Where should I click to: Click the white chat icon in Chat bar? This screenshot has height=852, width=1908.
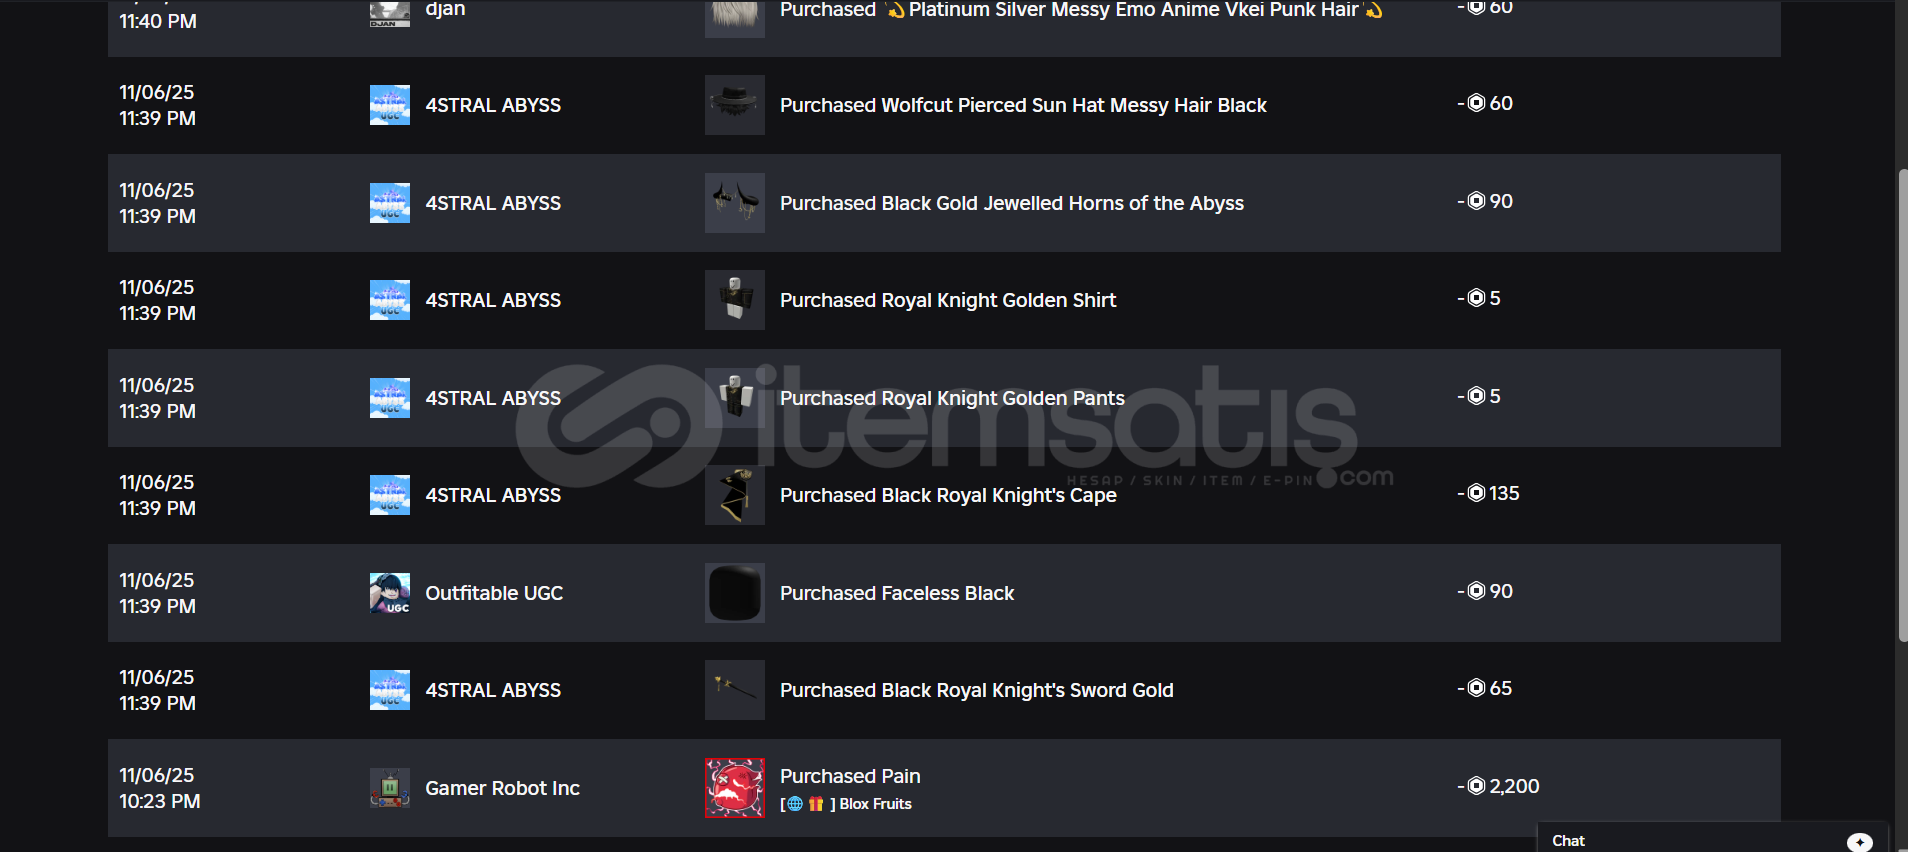tap(1859, 841)
